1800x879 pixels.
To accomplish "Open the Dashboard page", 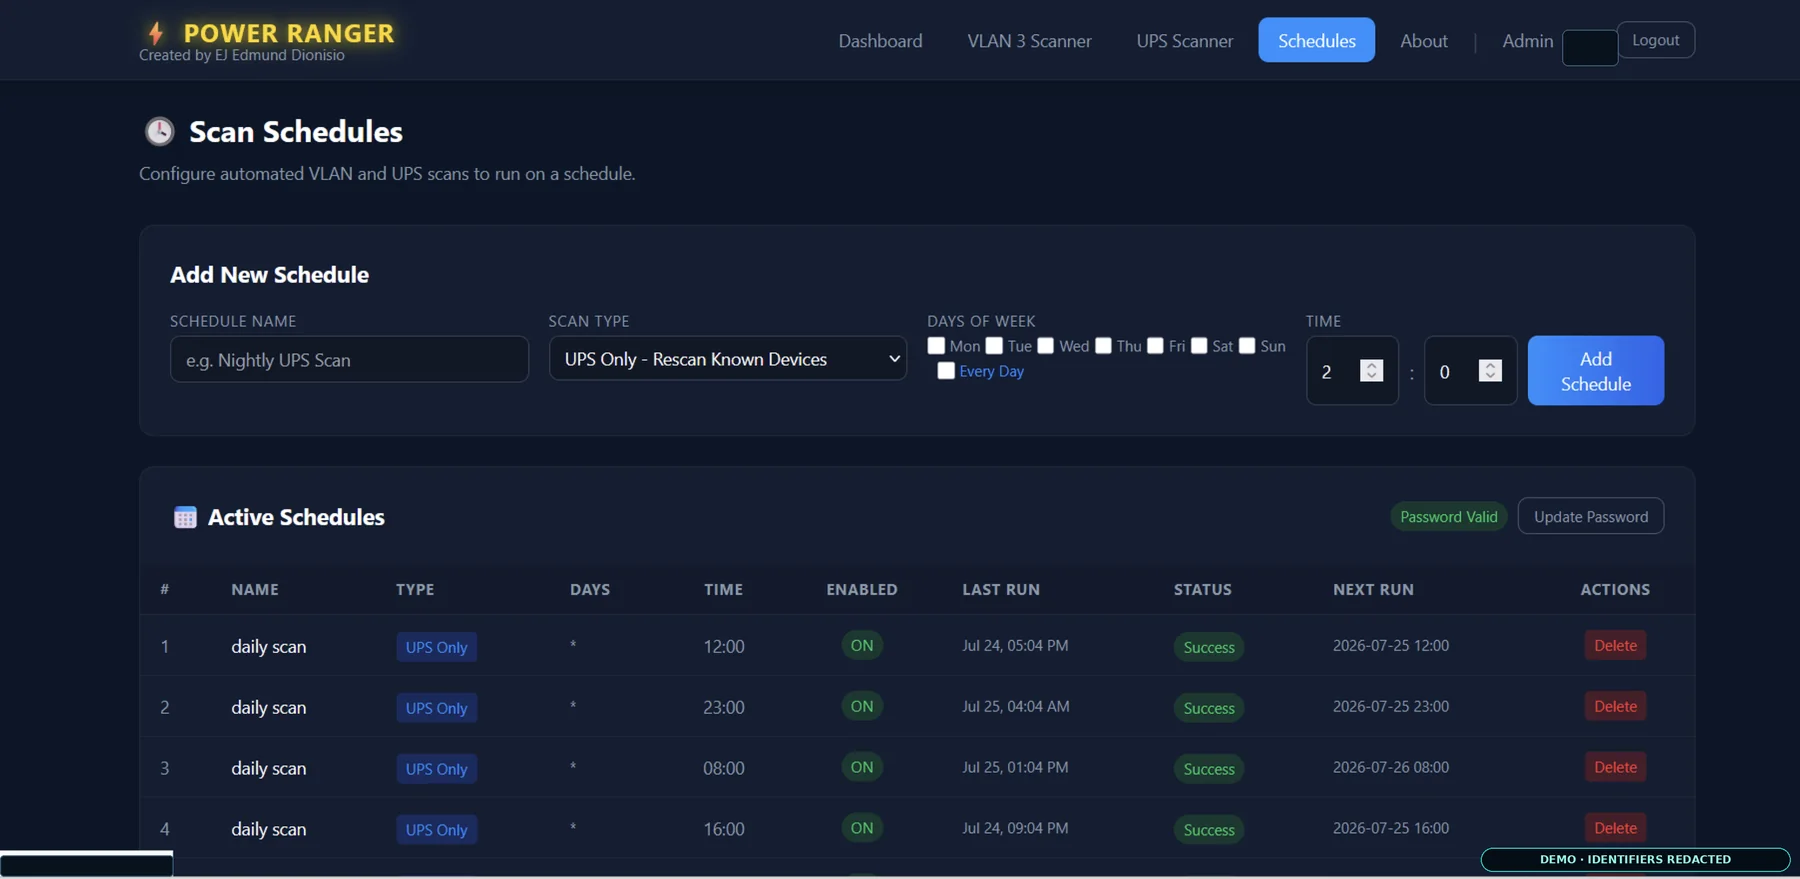I will (x=880, y=40).
